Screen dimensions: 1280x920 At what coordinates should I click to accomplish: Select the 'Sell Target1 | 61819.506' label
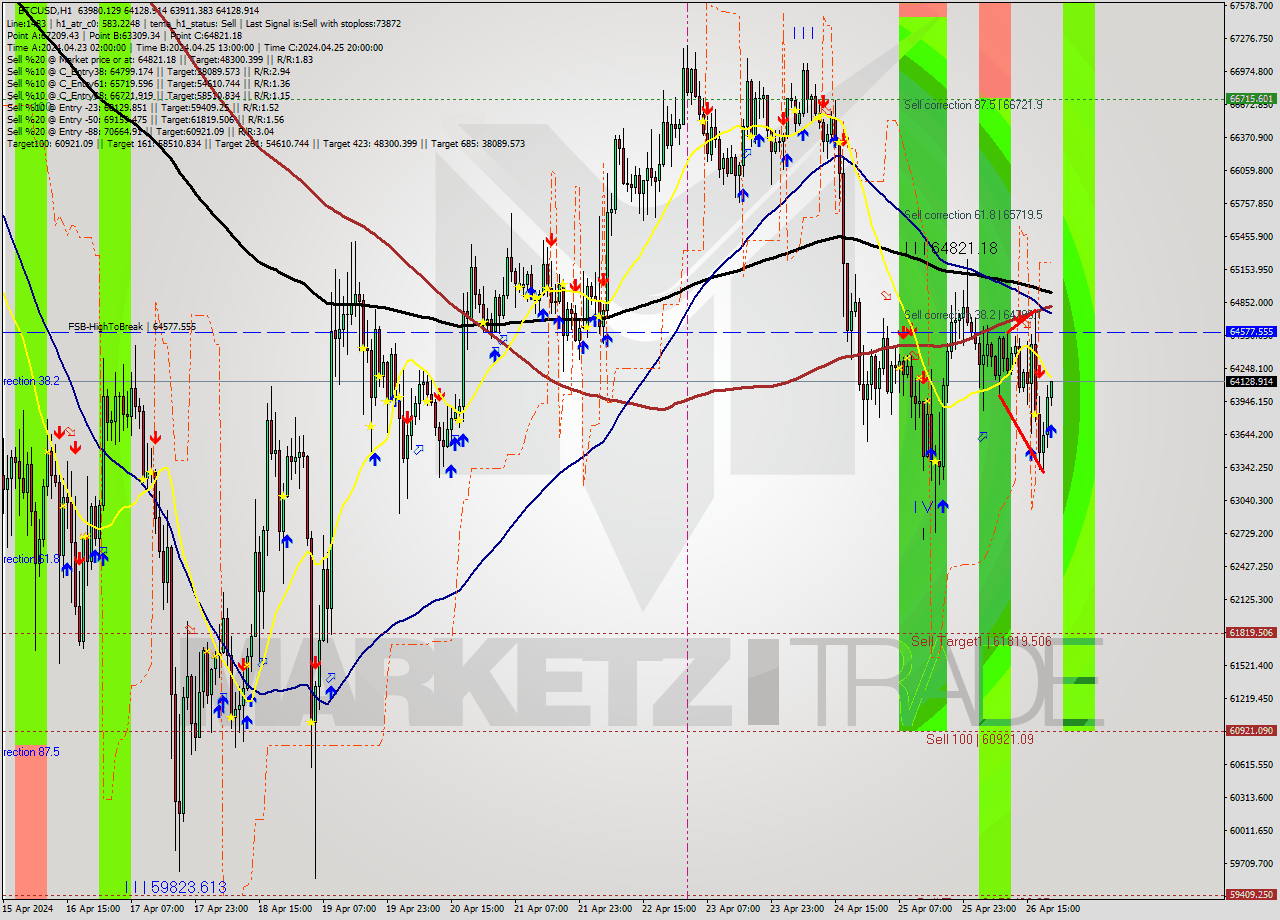(981, 641)
